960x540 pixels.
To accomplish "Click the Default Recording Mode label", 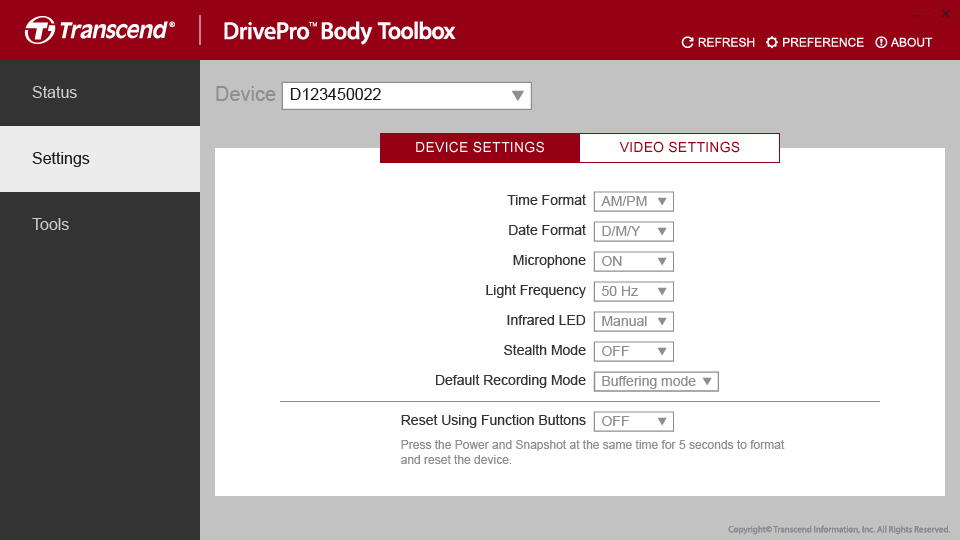I will pyautogui.click(x=510, y=380).
